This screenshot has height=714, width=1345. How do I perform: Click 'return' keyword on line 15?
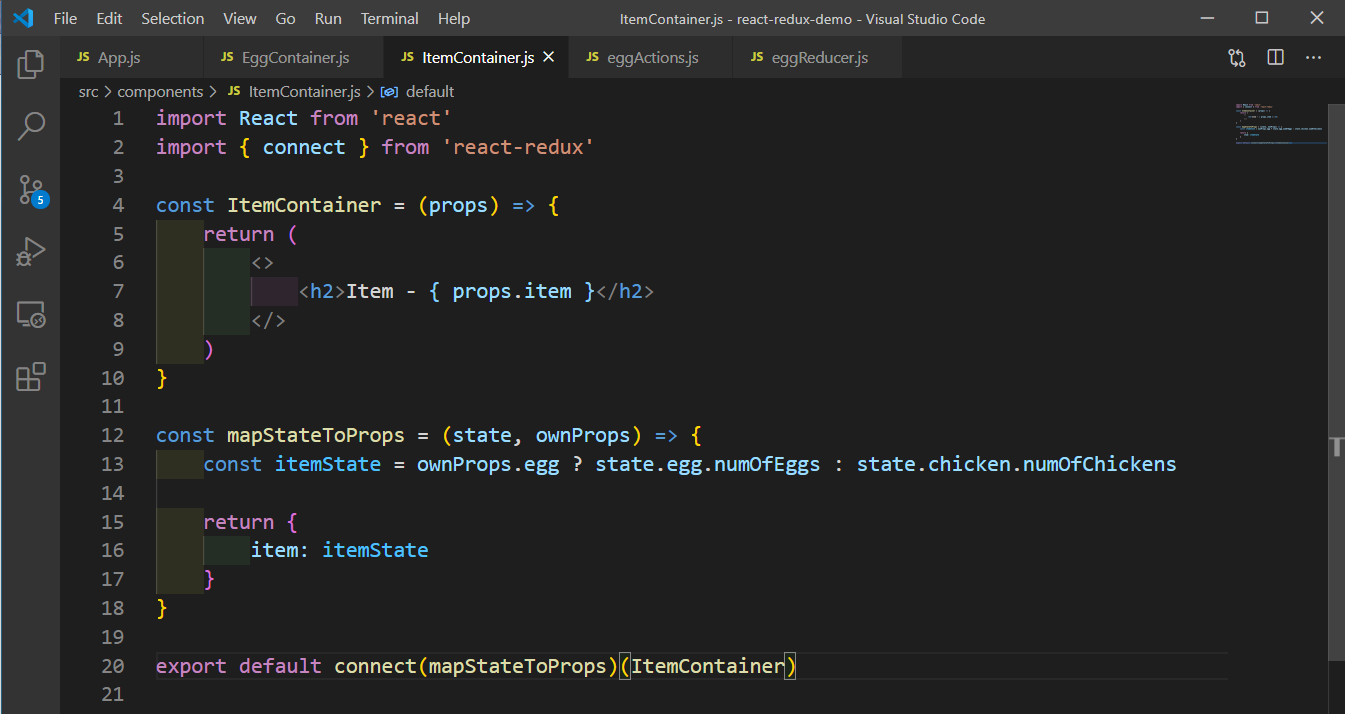click(x=239, y=522)
